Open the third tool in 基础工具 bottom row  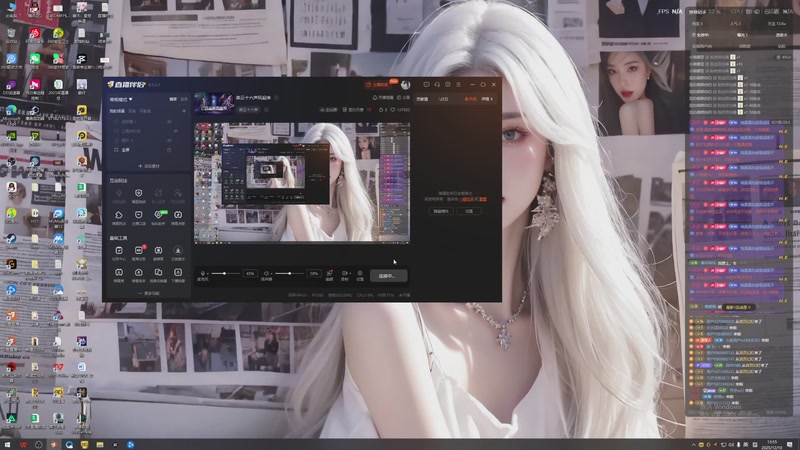click(158, 274)
